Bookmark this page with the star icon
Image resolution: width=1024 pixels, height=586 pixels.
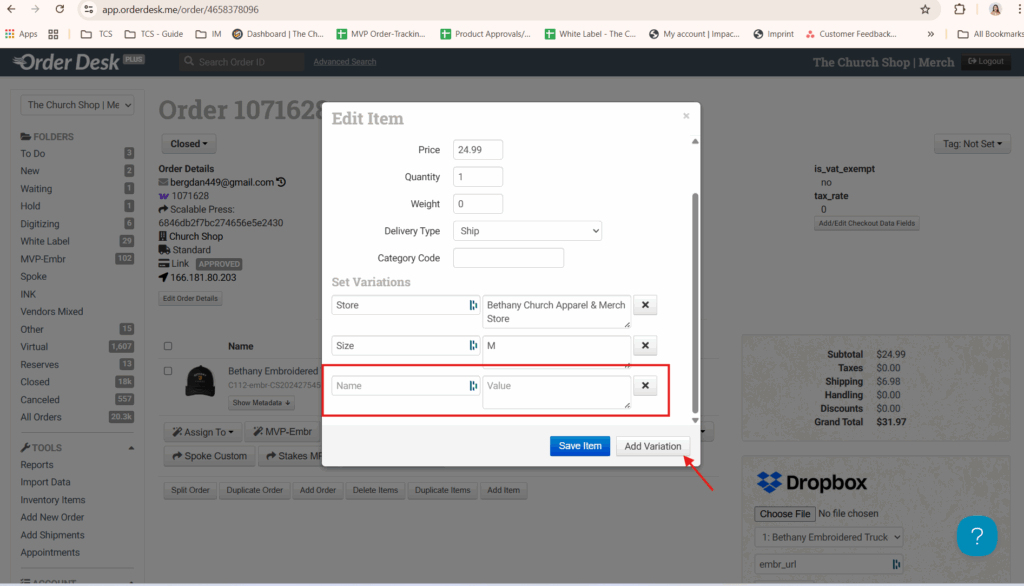pyautogui.click(x=925, y=9)
